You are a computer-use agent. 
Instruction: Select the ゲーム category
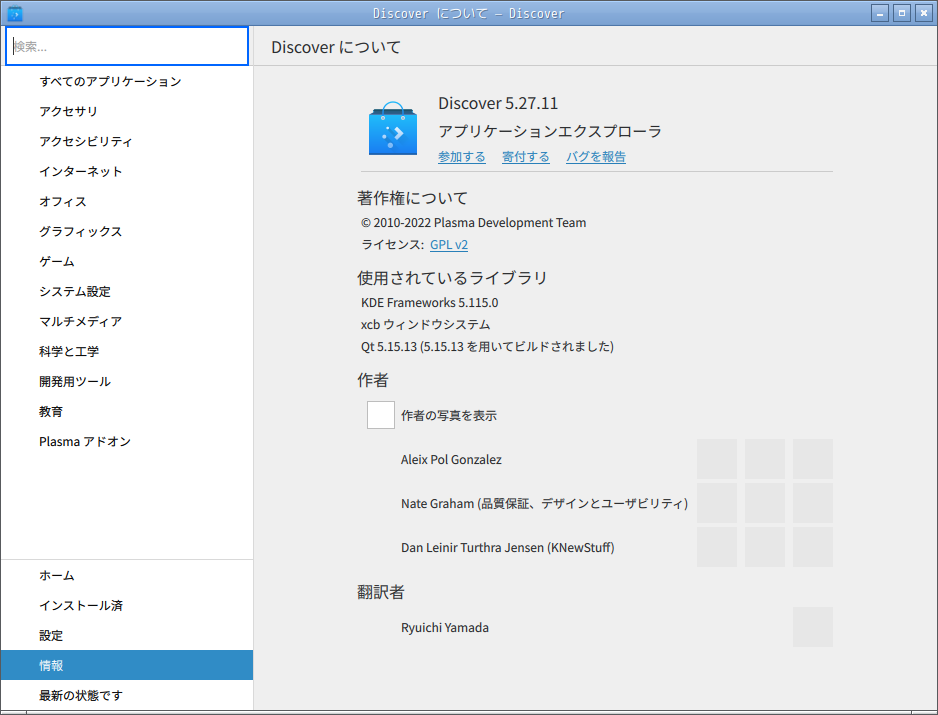pos(127,261)
